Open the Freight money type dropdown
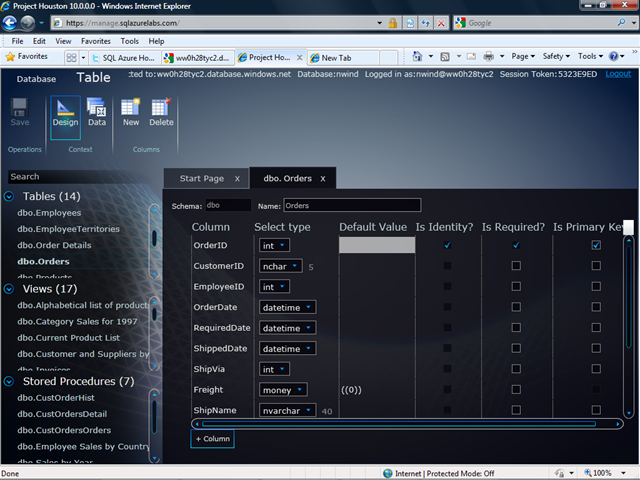Viewport: 640px width, 480px height. [x=283, y=390]
